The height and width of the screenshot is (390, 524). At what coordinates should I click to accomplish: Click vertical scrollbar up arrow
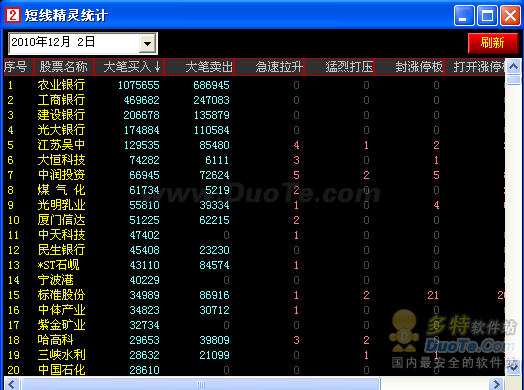click(x=513, y=67)
